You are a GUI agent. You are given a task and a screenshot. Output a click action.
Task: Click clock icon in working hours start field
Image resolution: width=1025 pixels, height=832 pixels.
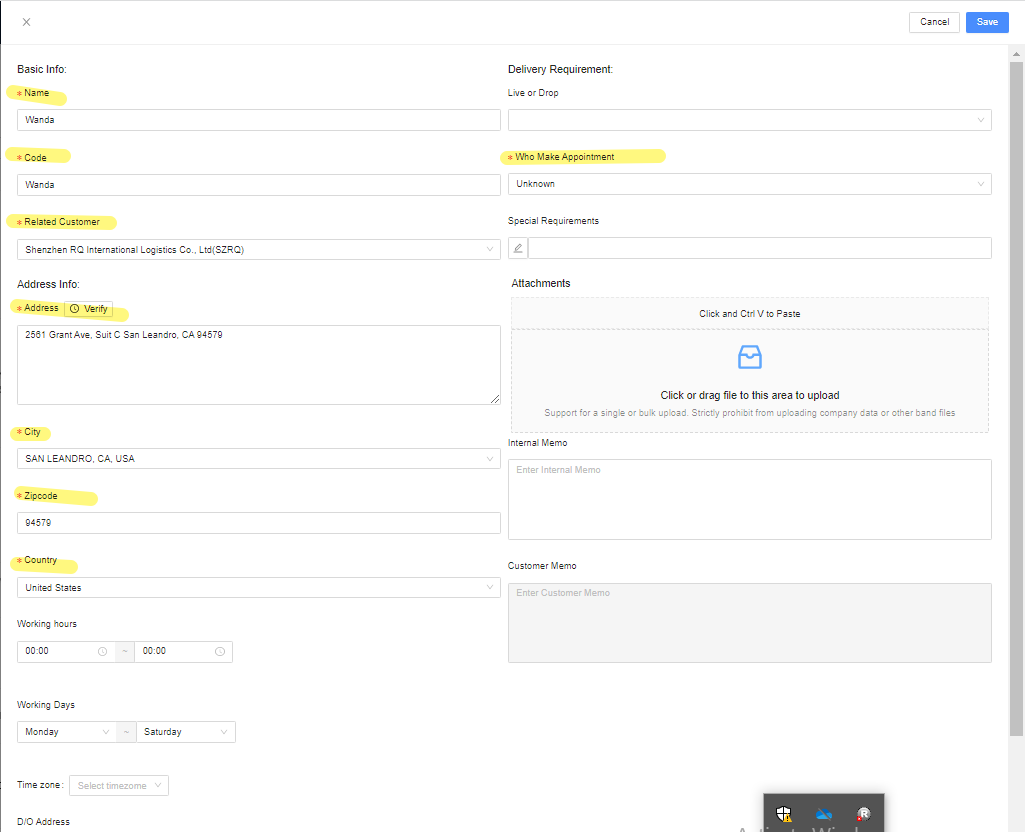point(102,651)
